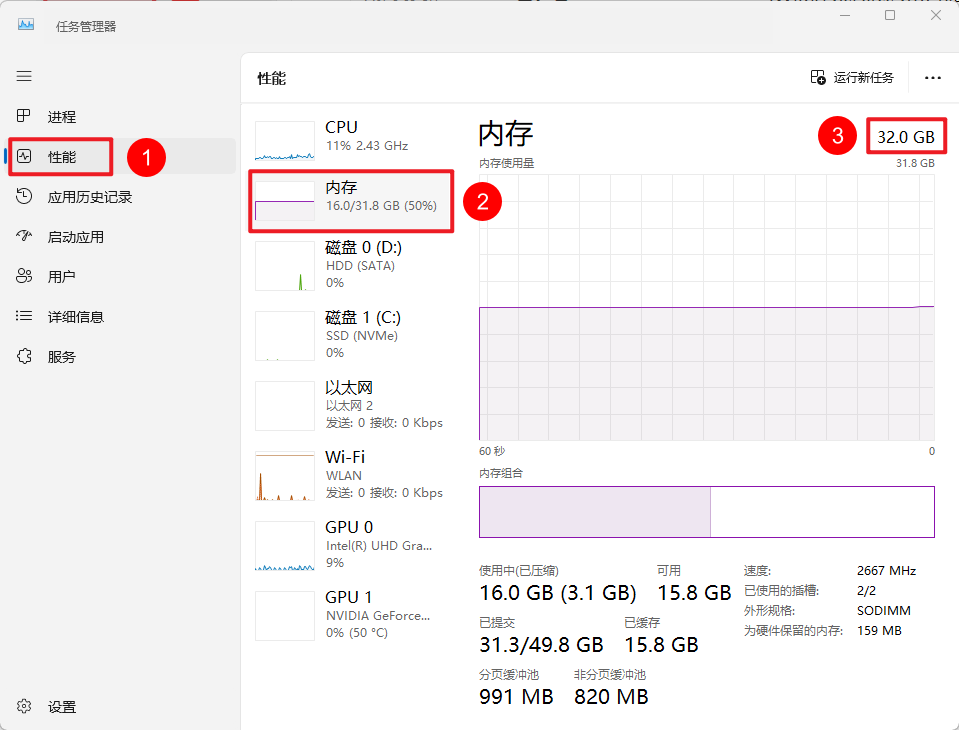Click the 性能 page title header
959x730 pixels.
tap(272, 78)
